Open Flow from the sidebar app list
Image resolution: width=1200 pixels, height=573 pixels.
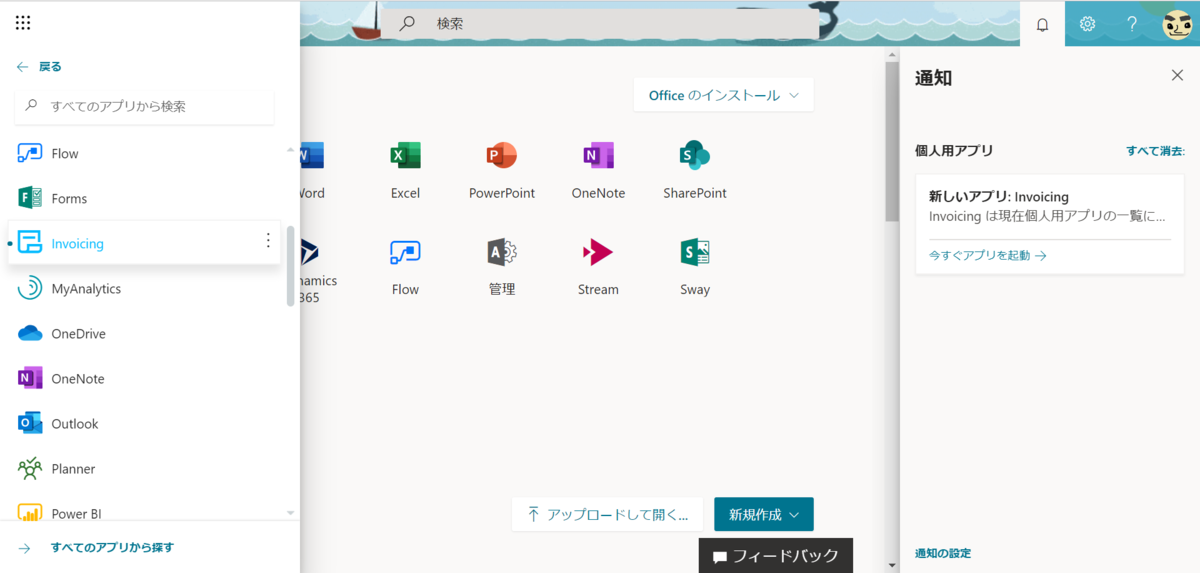[x=144, y=153]
